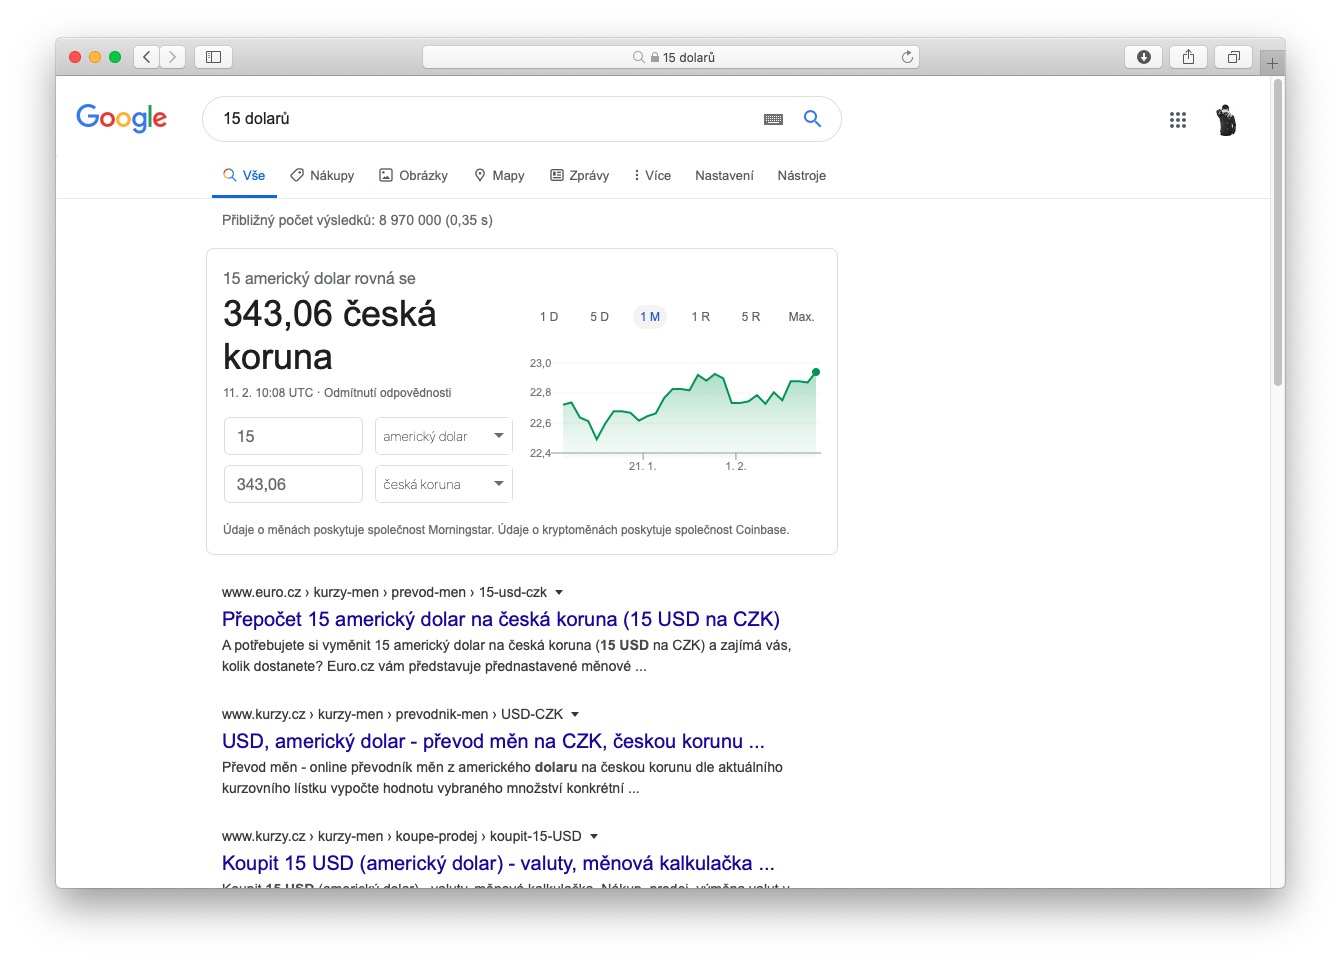Click Safari's reload page icon
The height and width of the screenshot is (962, 1341).
coord(907,57)
